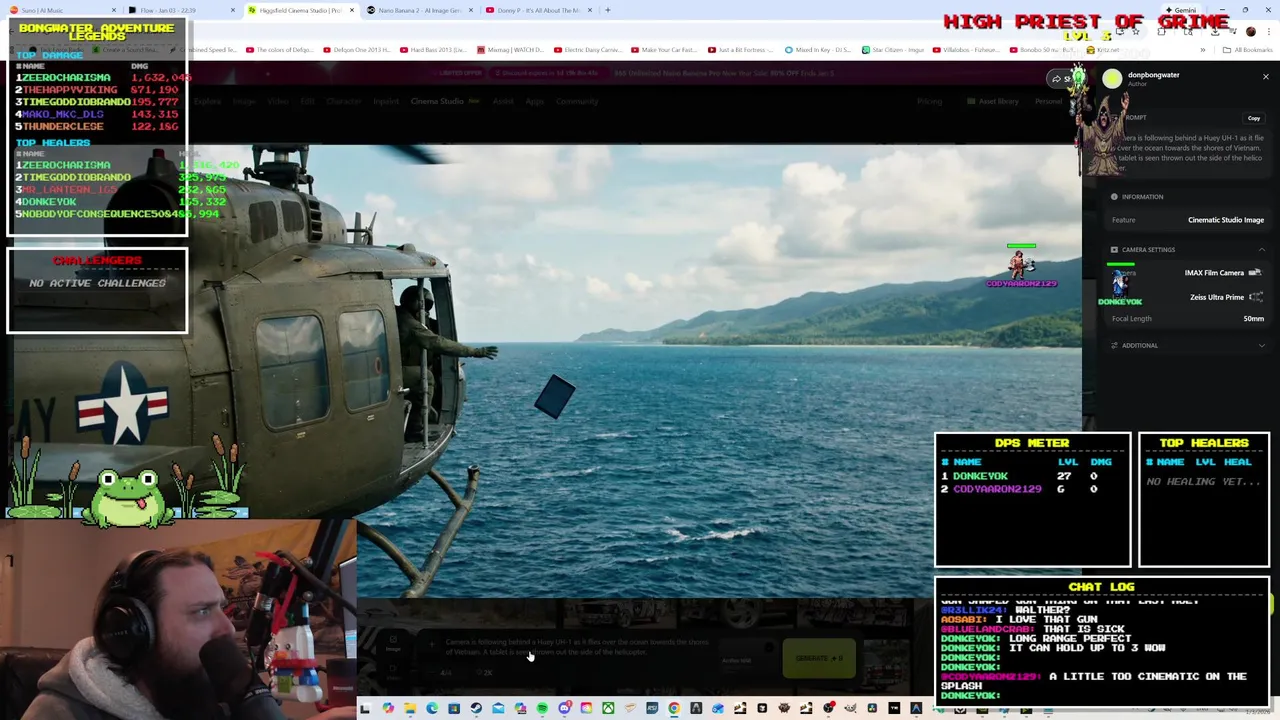The image size is (1280, 720).
Task: Expand the Additional section
Action: (x=1261, y=346)
